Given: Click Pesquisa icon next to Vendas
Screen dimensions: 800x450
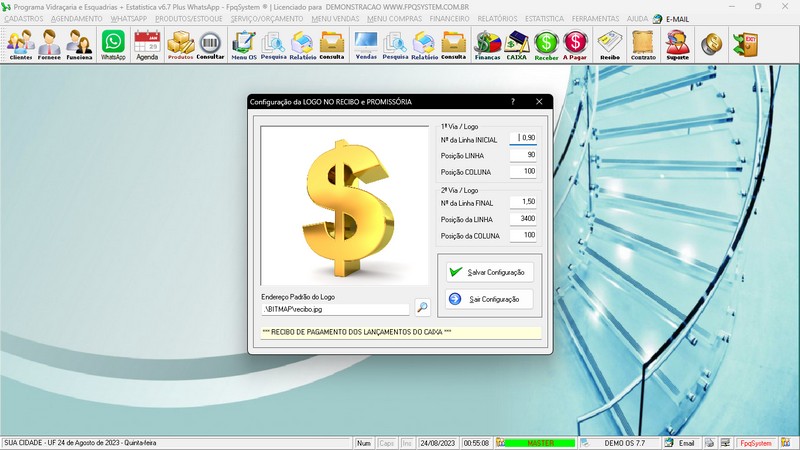Looking at the screenshot, I should pos(395,45).
